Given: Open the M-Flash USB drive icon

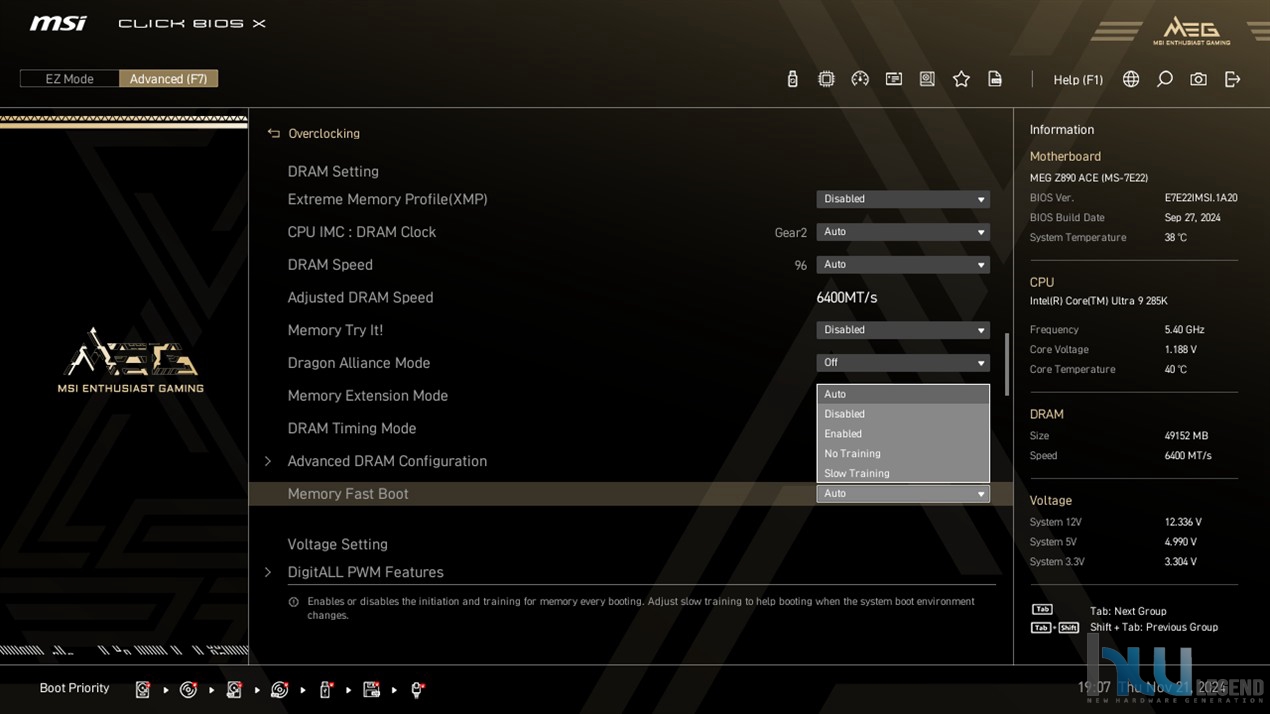Looking at the screenshot, I should coord(792,79).
